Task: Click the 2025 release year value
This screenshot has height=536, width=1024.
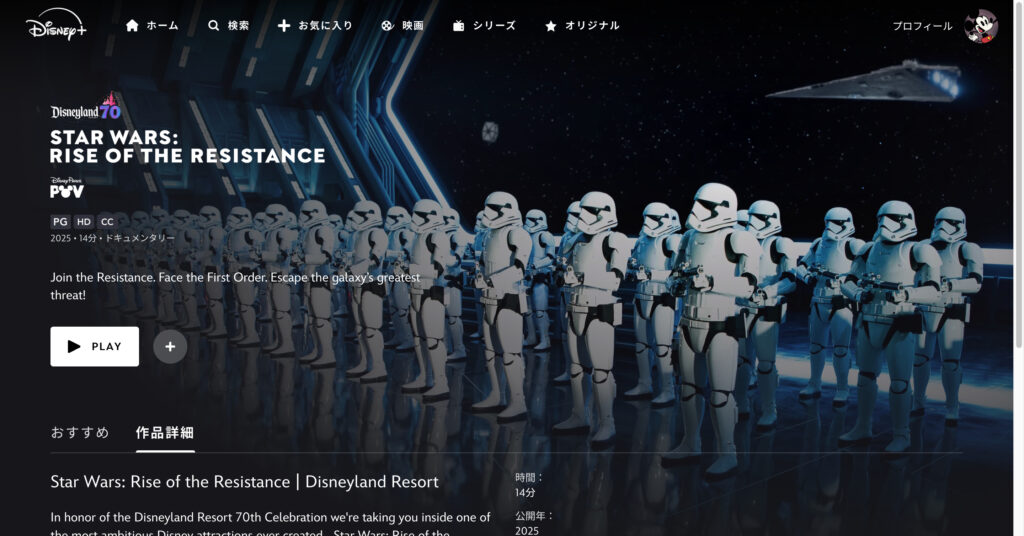Action: click(x=527, y=530)
